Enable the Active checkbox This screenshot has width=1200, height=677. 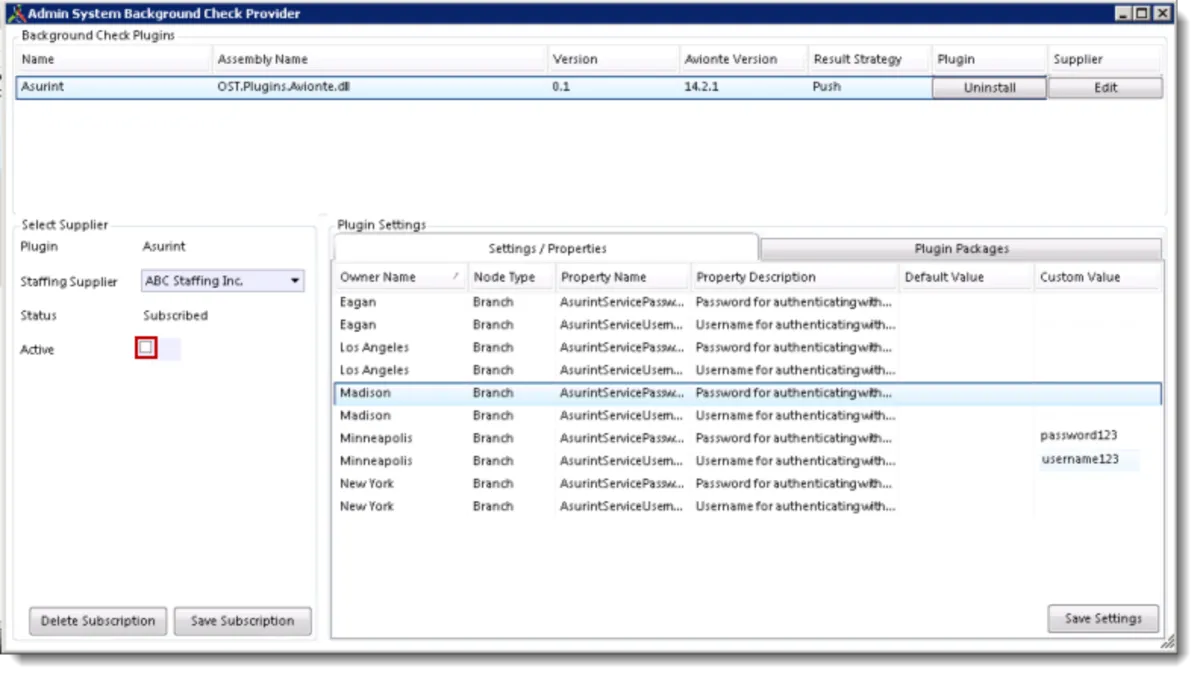point(146,348)
